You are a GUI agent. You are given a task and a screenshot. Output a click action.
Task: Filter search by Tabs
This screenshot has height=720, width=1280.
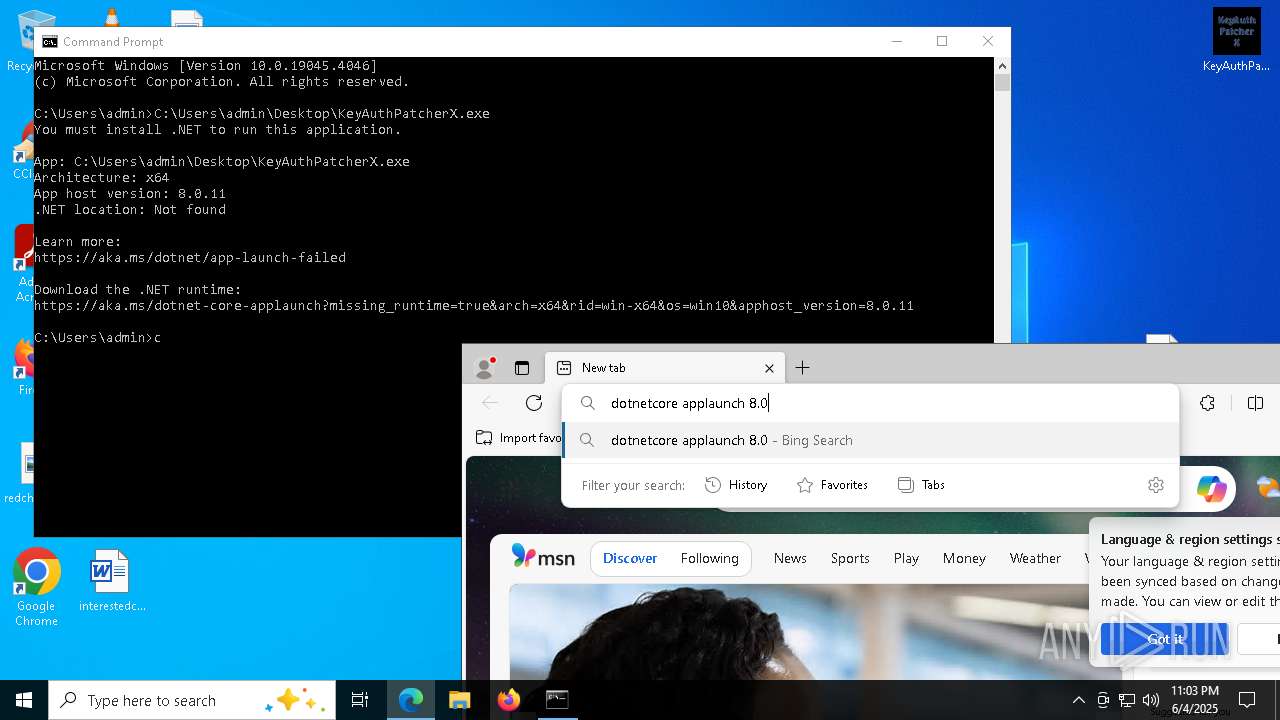[921, 485]
